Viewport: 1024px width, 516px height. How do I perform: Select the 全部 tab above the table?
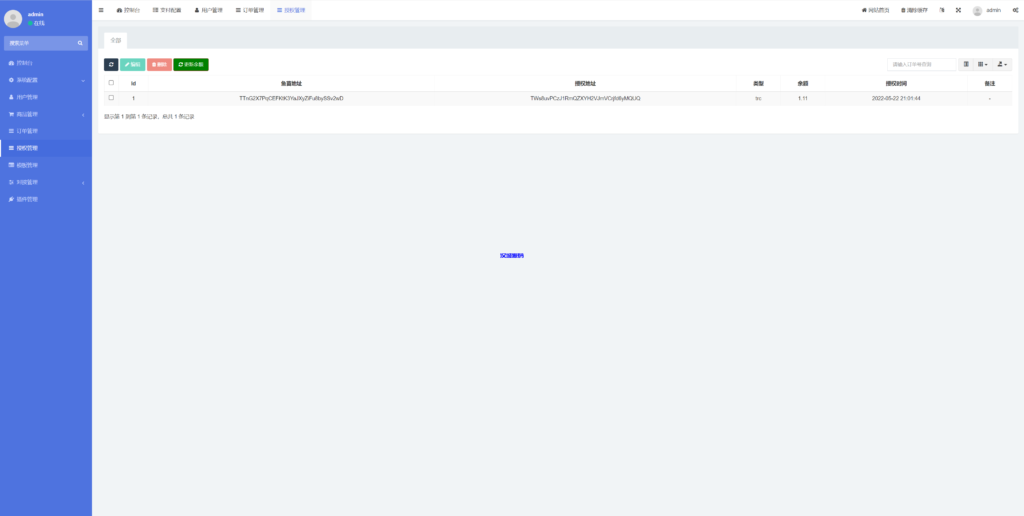(116, 41)
